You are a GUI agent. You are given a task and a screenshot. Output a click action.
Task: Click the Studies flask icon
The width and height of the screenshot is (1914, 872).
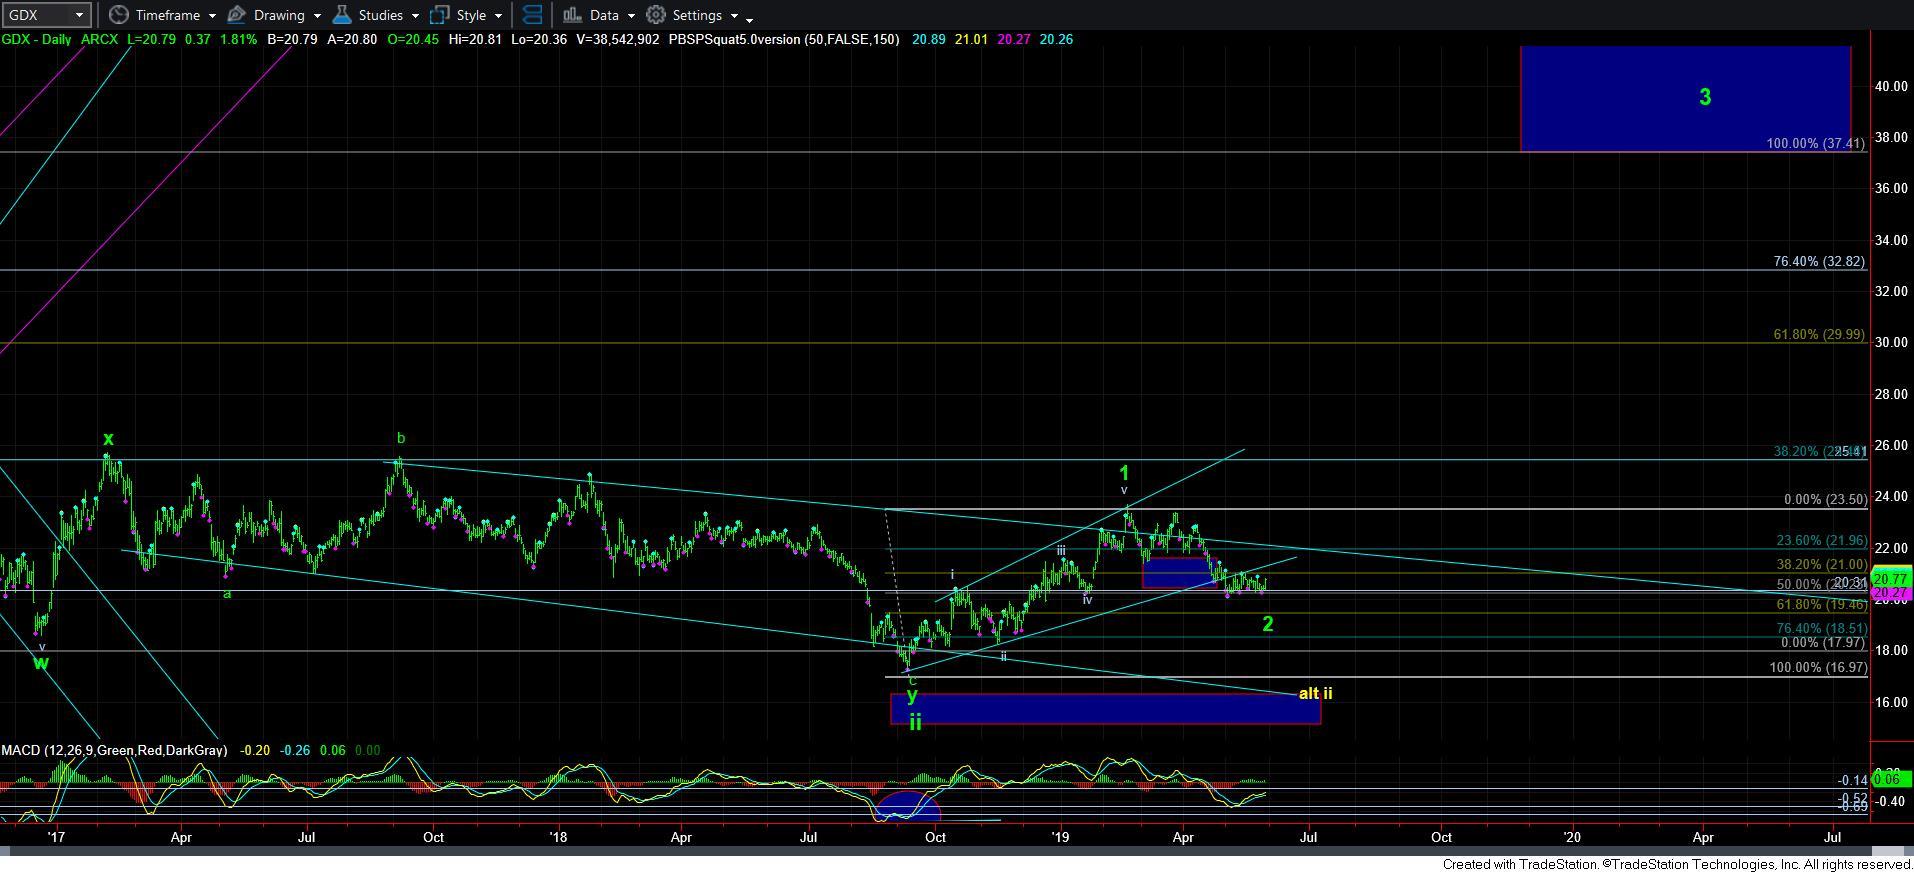click(x=342, y=15)
